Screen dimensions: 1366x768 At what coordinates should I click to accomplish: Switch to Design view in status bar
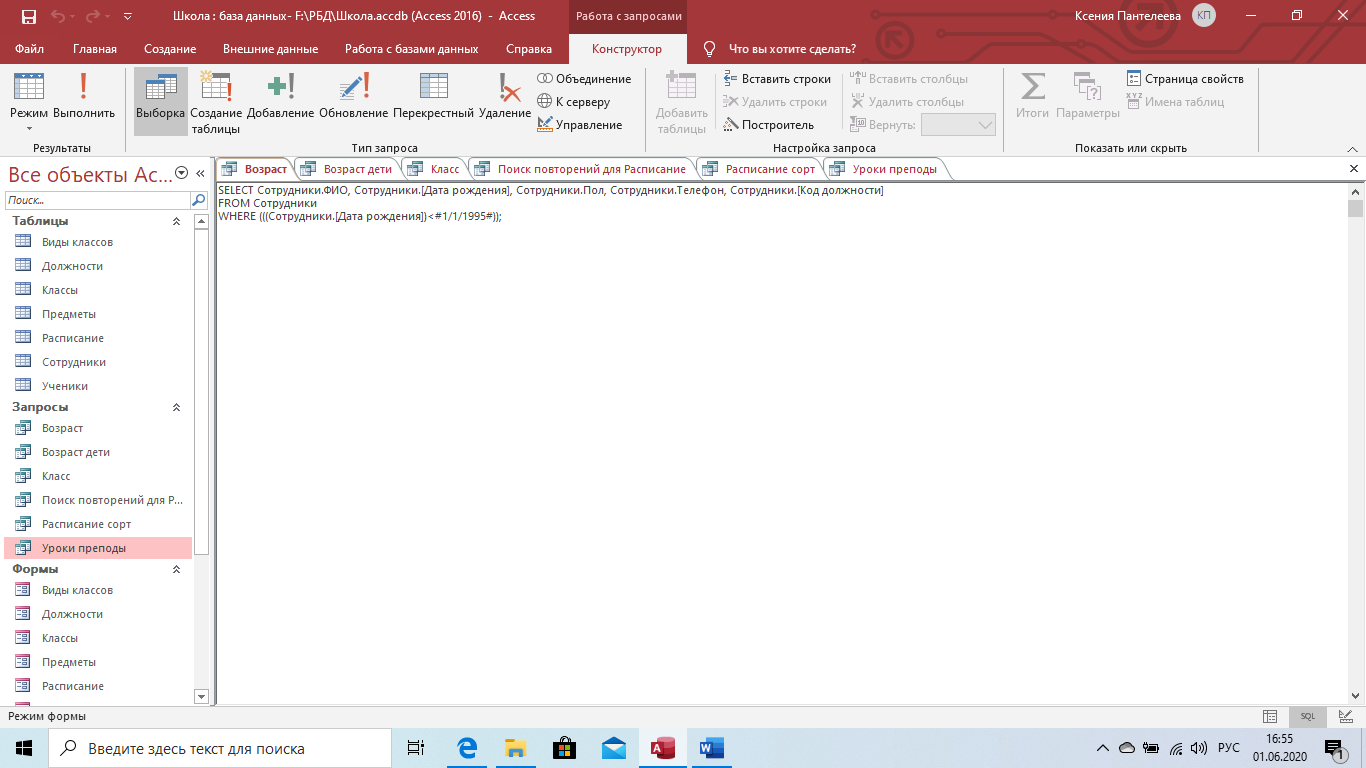1346,716
